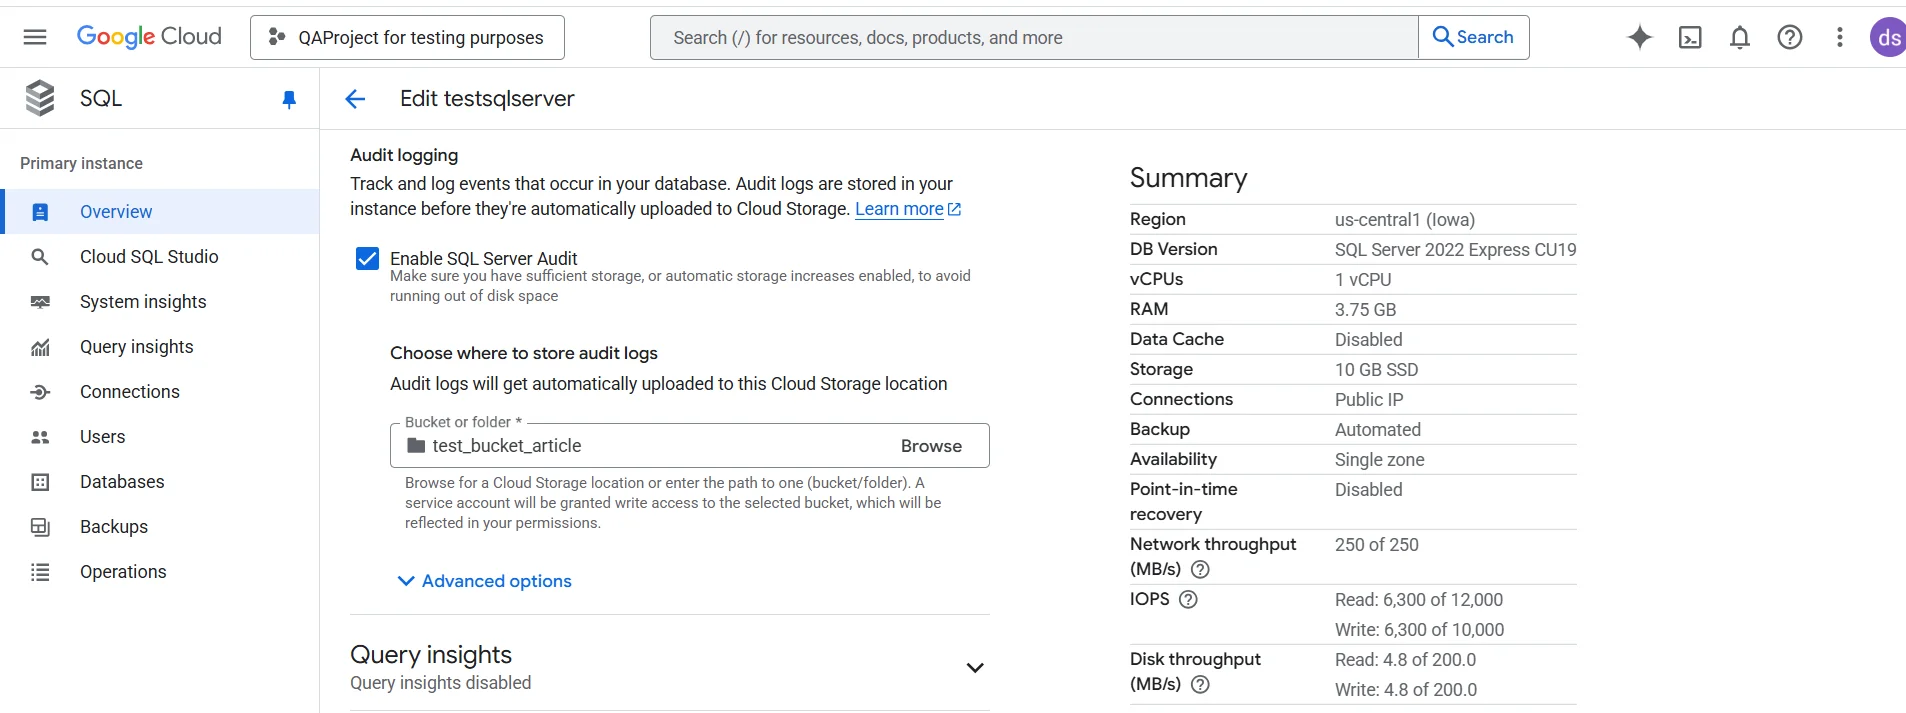This screenshot has height=713, width=1906.
Task: Open Overview in the sidebar
Action: (161, 212)
